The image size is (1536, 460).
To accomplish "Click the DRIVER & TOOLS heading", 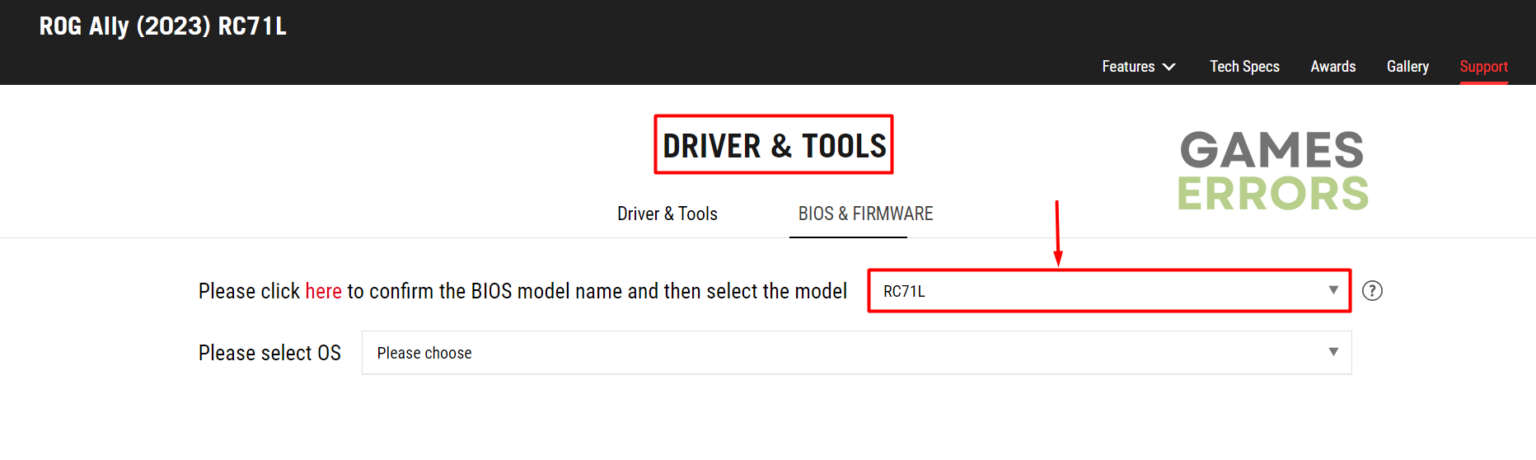I will [774, 146].
